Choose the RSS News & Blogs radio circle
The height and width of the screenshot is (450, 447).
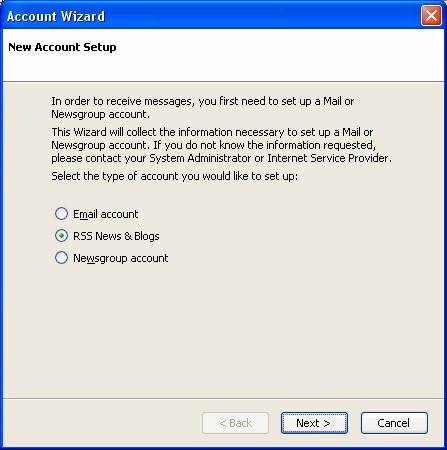click(x=61, y=236)
